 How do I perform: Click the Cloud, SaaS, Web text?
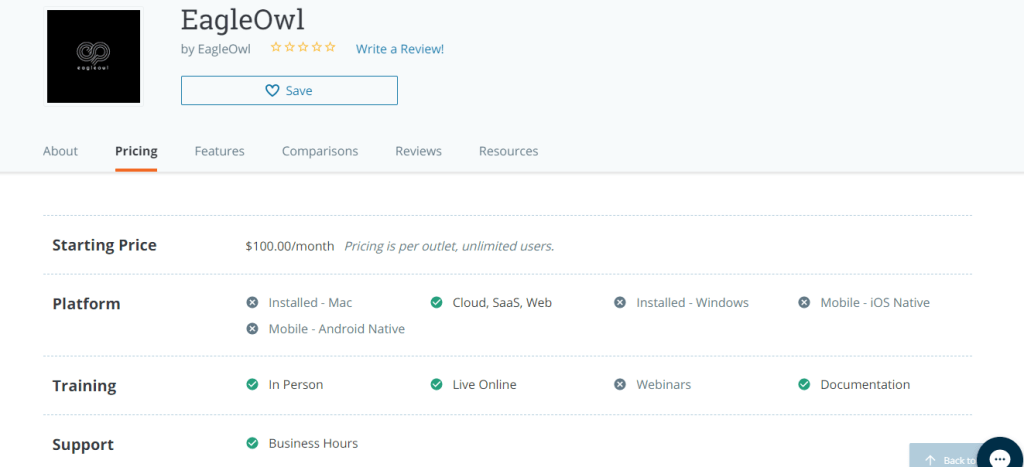point(502,302)
